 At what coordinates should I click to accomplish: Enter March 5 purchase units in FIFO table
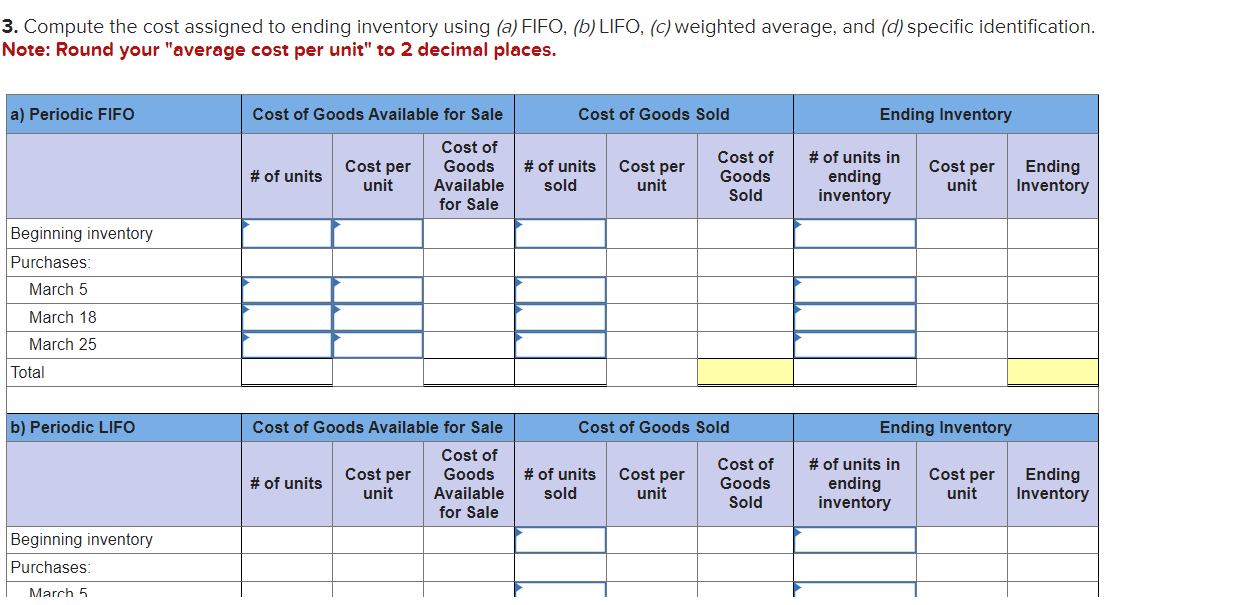click(286, 289)
